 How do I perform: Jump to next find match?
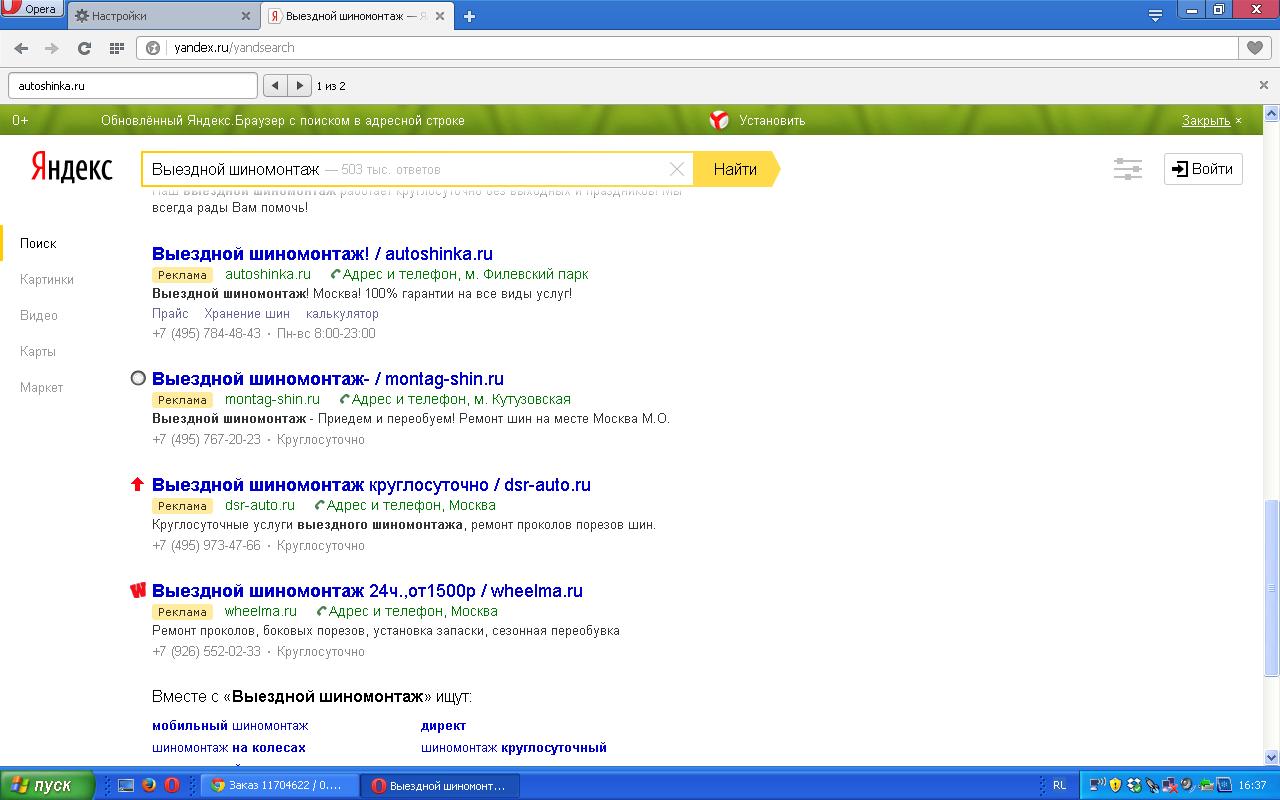point(299,86)
